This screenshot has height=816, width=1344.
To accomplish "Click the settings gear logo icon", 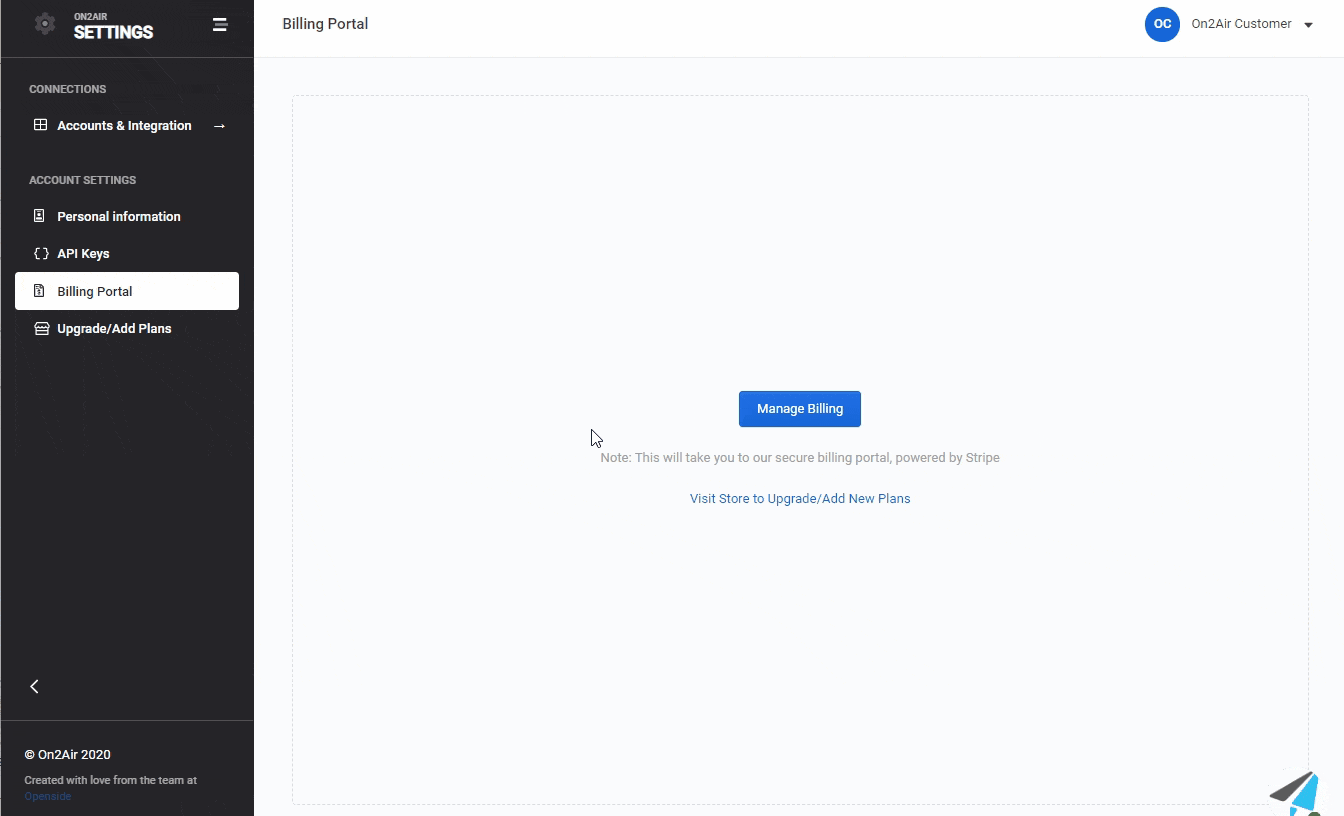I will (x=45, y=24).
